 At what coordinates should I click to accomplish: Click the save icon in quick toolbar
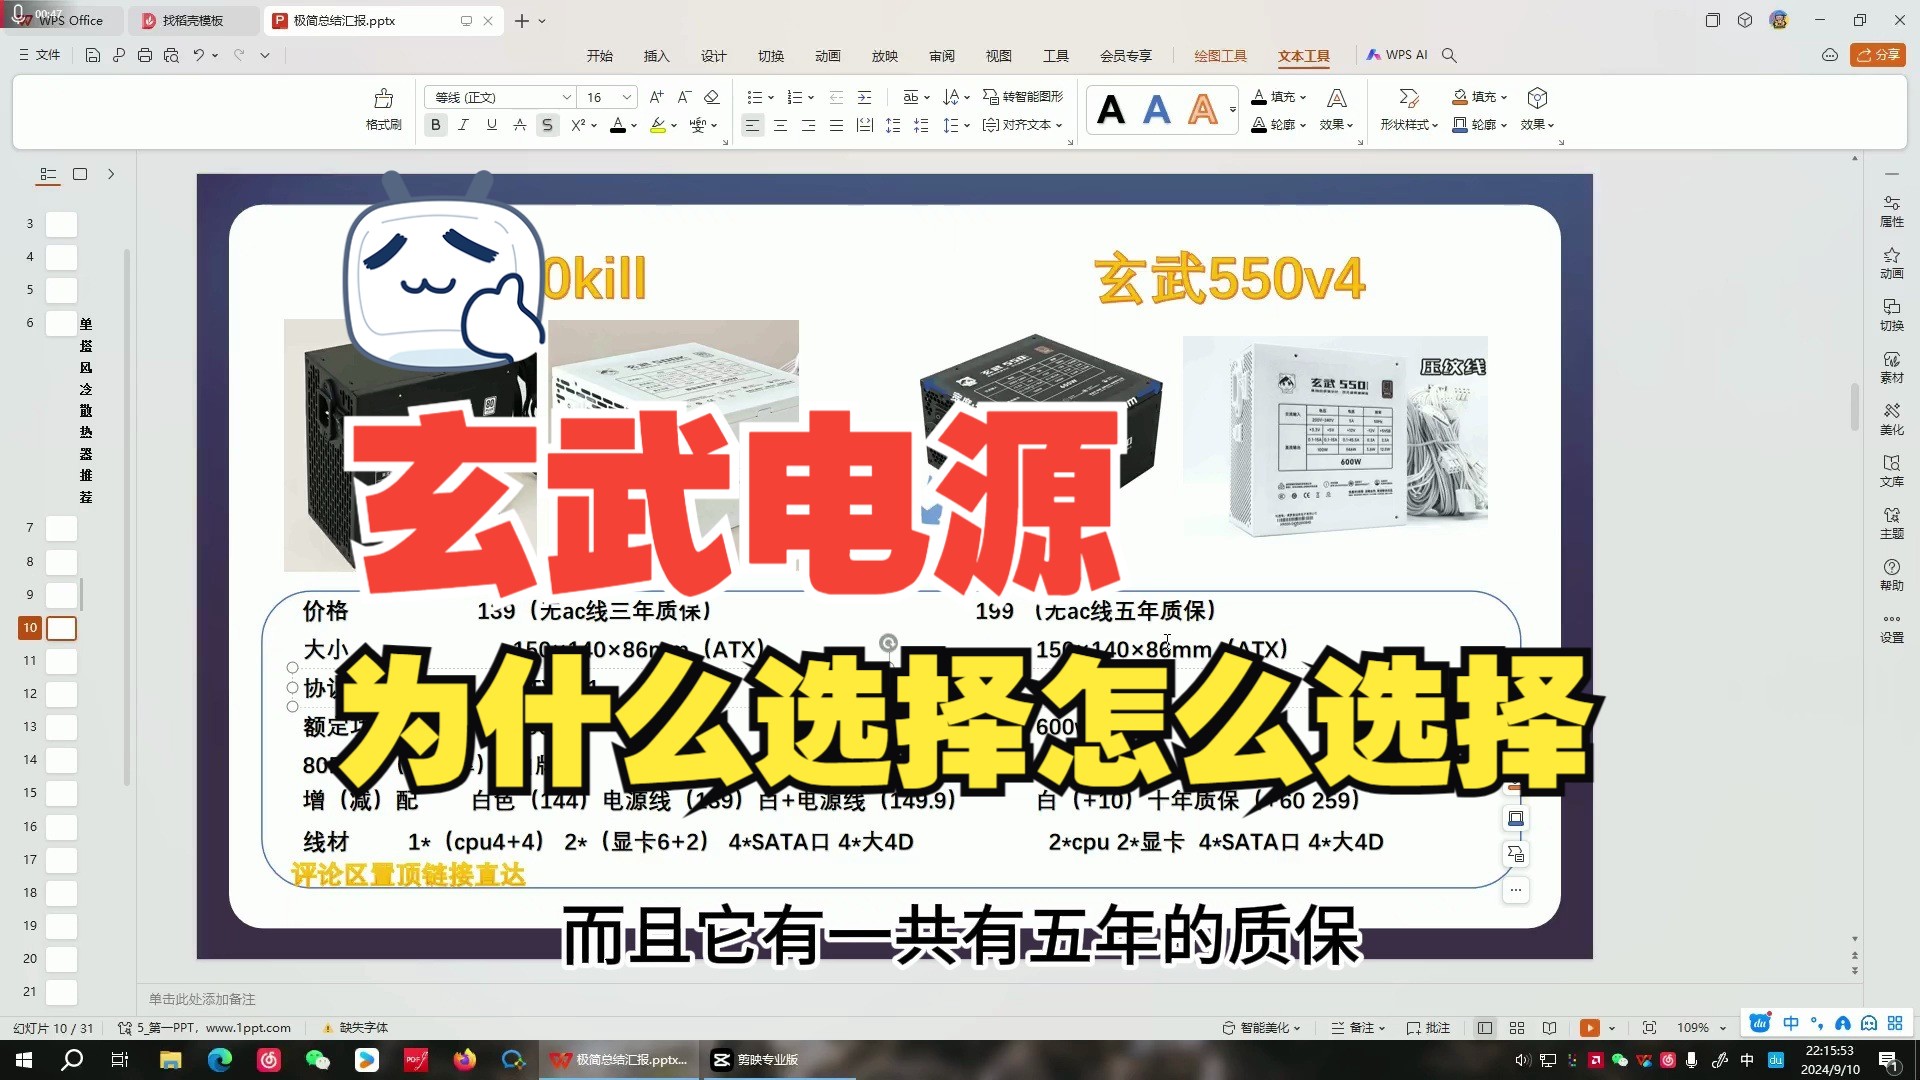point(93,55)
